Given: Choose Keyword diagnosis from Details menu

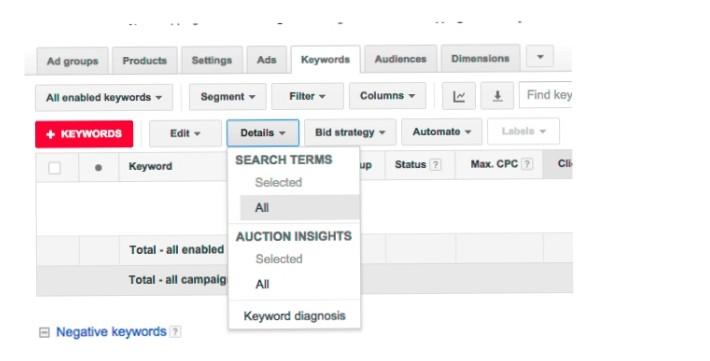Looking at the screenshot, I should 294,316.
